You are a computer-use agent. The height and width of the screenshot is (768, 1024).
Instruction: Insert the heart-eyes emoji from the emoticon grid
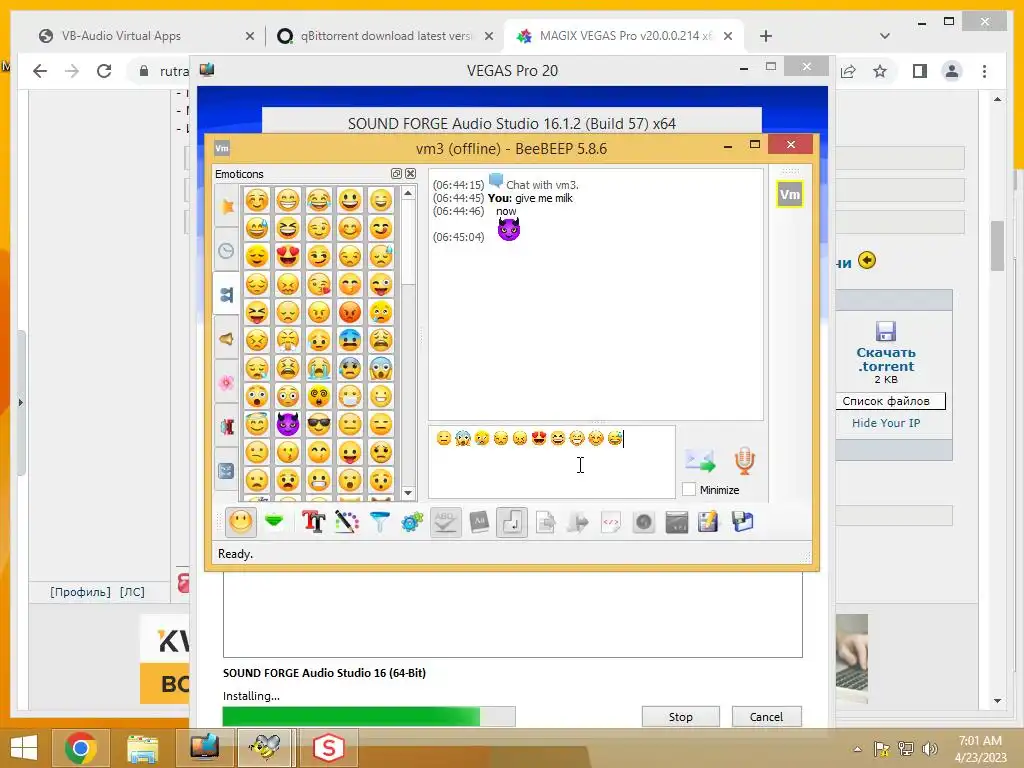coord(287,255)
